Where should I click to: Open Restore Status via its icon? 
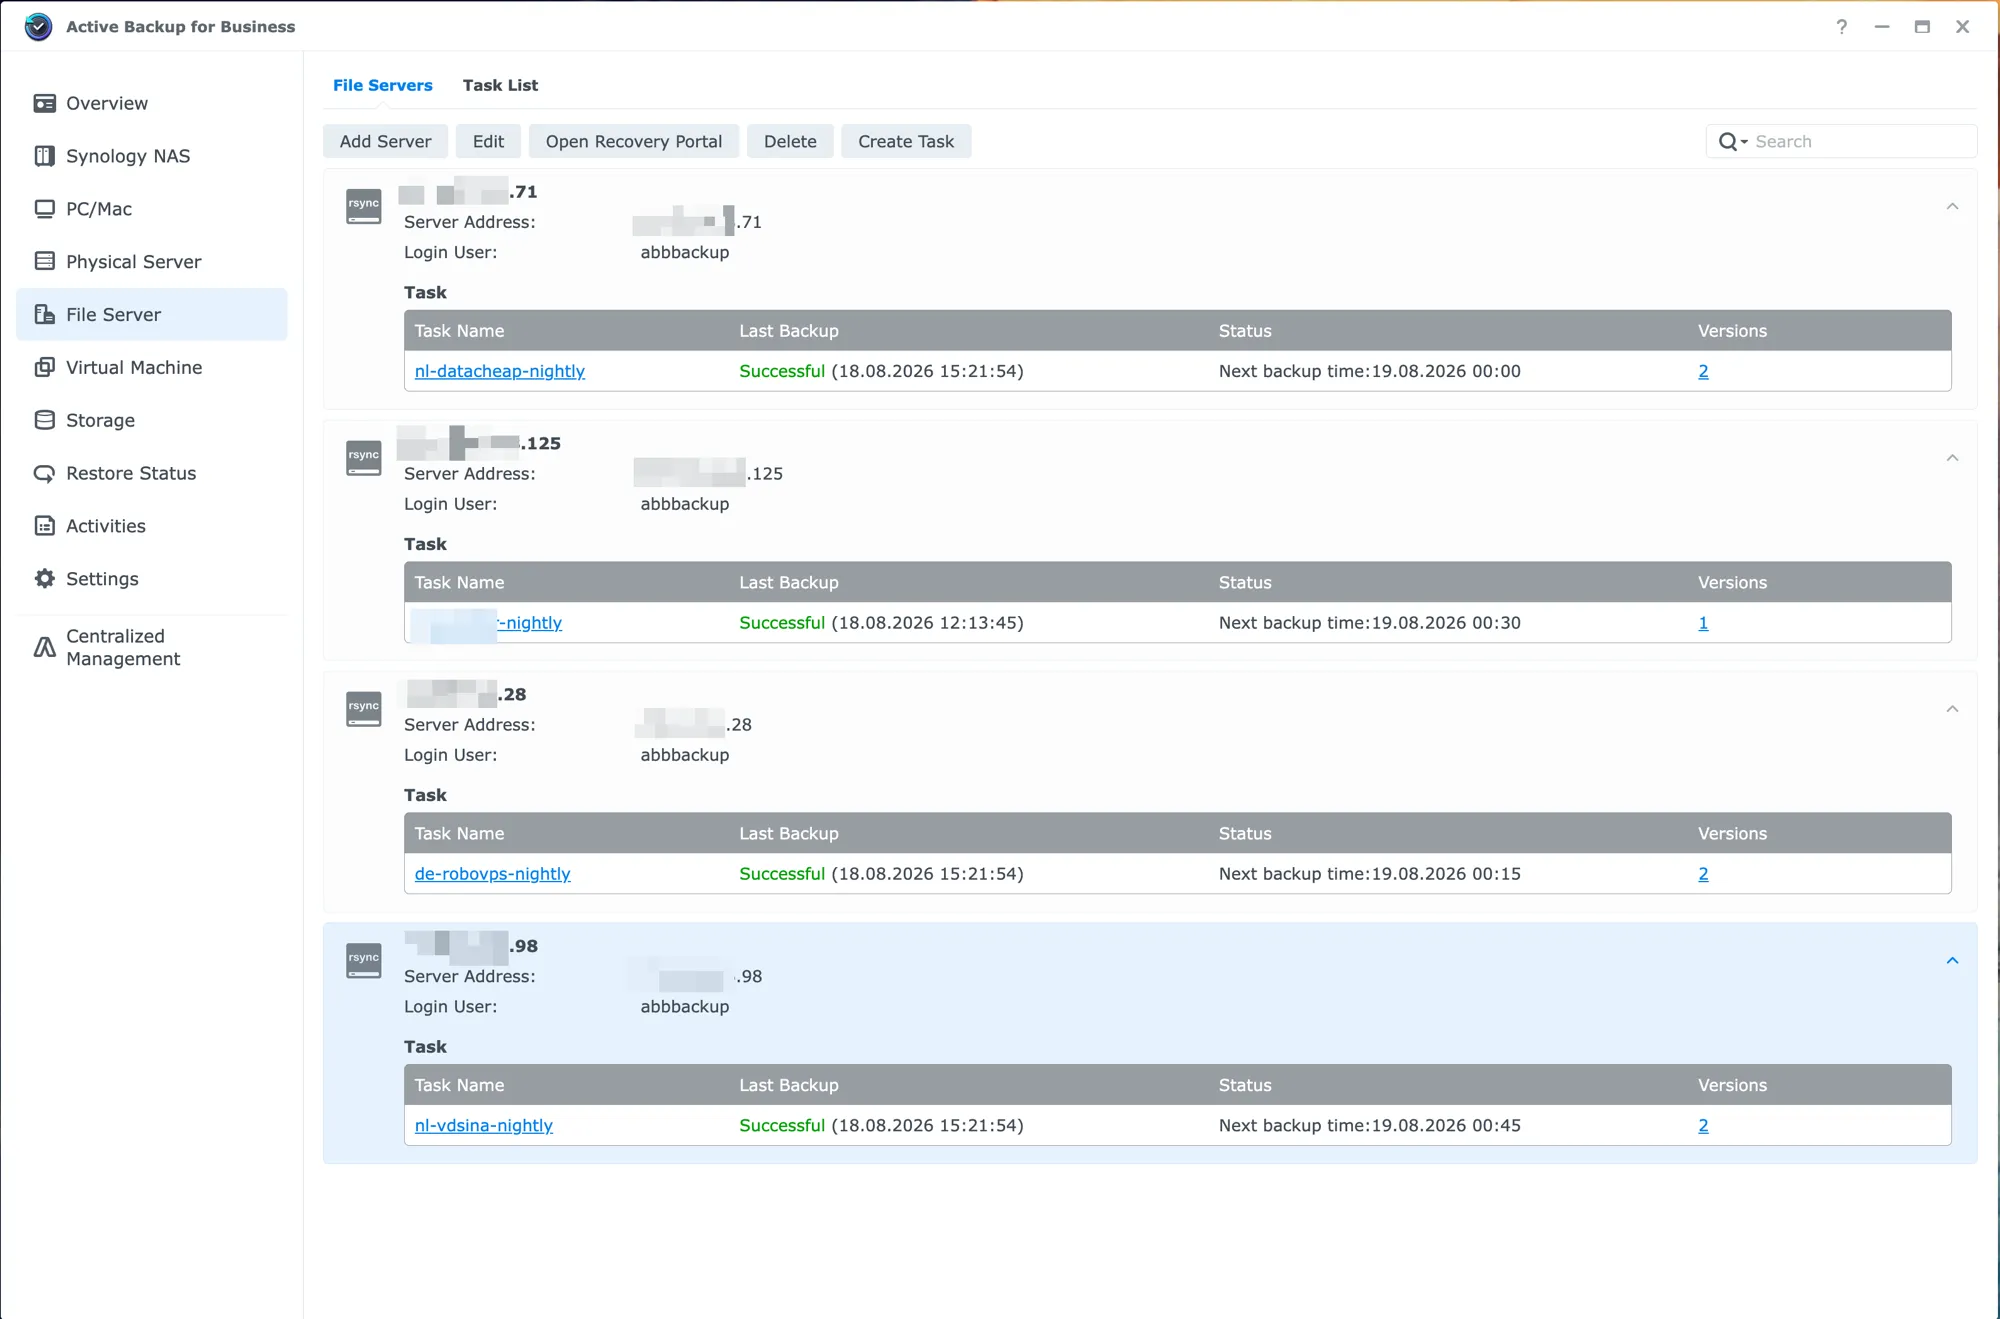point(44,473)
